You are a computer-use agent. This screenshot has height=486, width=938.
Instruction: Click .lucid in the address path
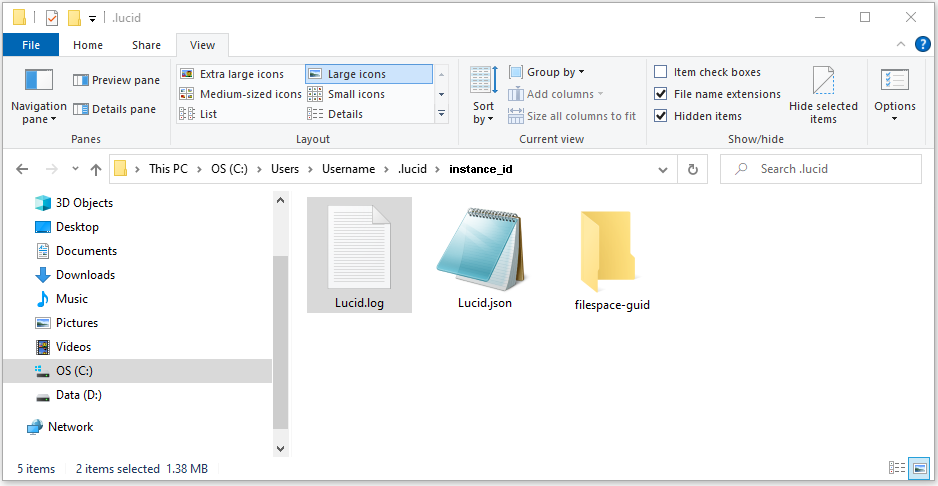click(x=412, y=169)
